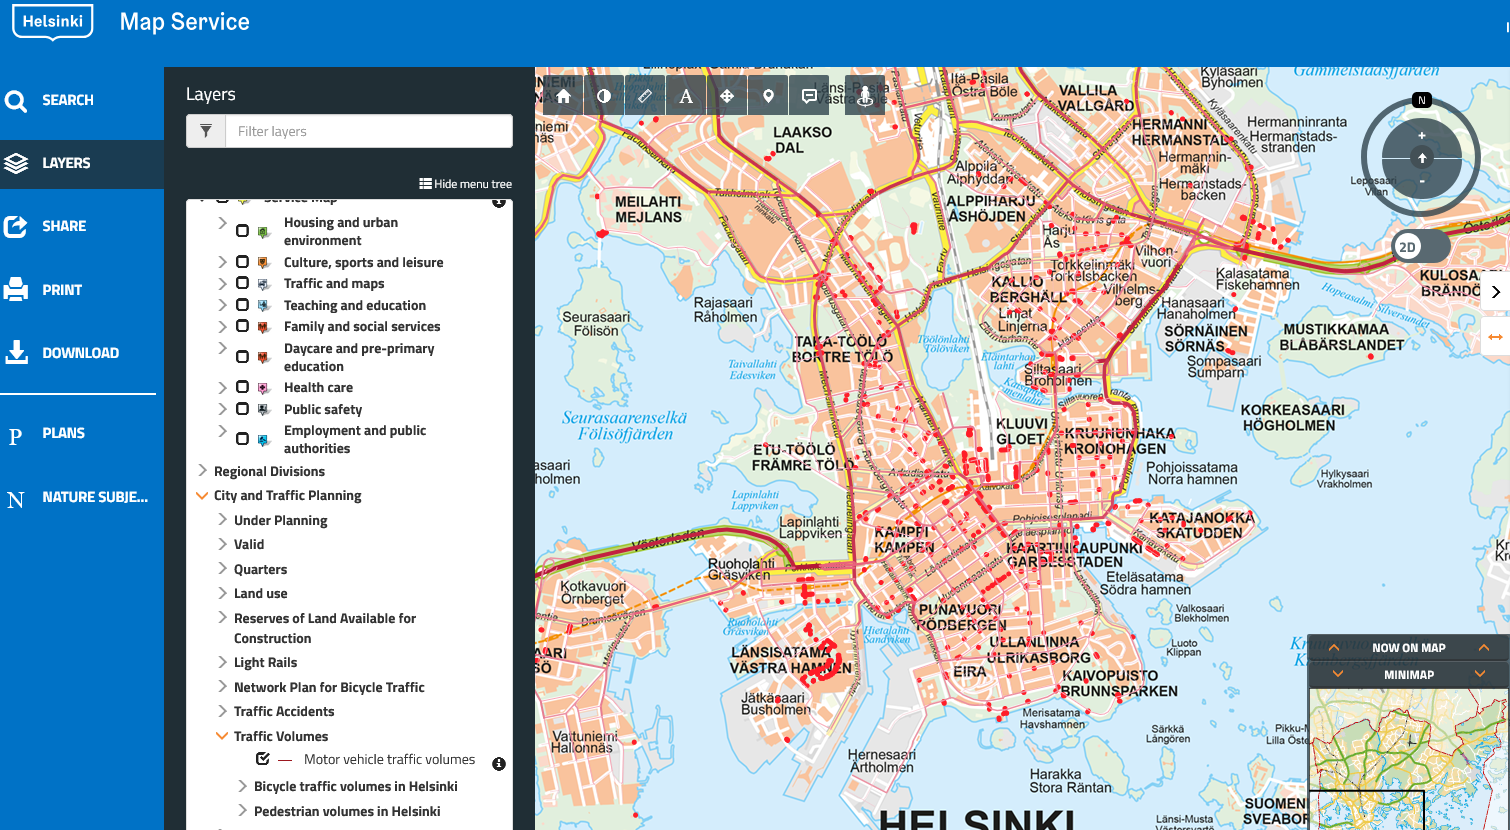Screen dimensions: 1510x830
Task: Check the Public safety layer
Action: point(241,409)
